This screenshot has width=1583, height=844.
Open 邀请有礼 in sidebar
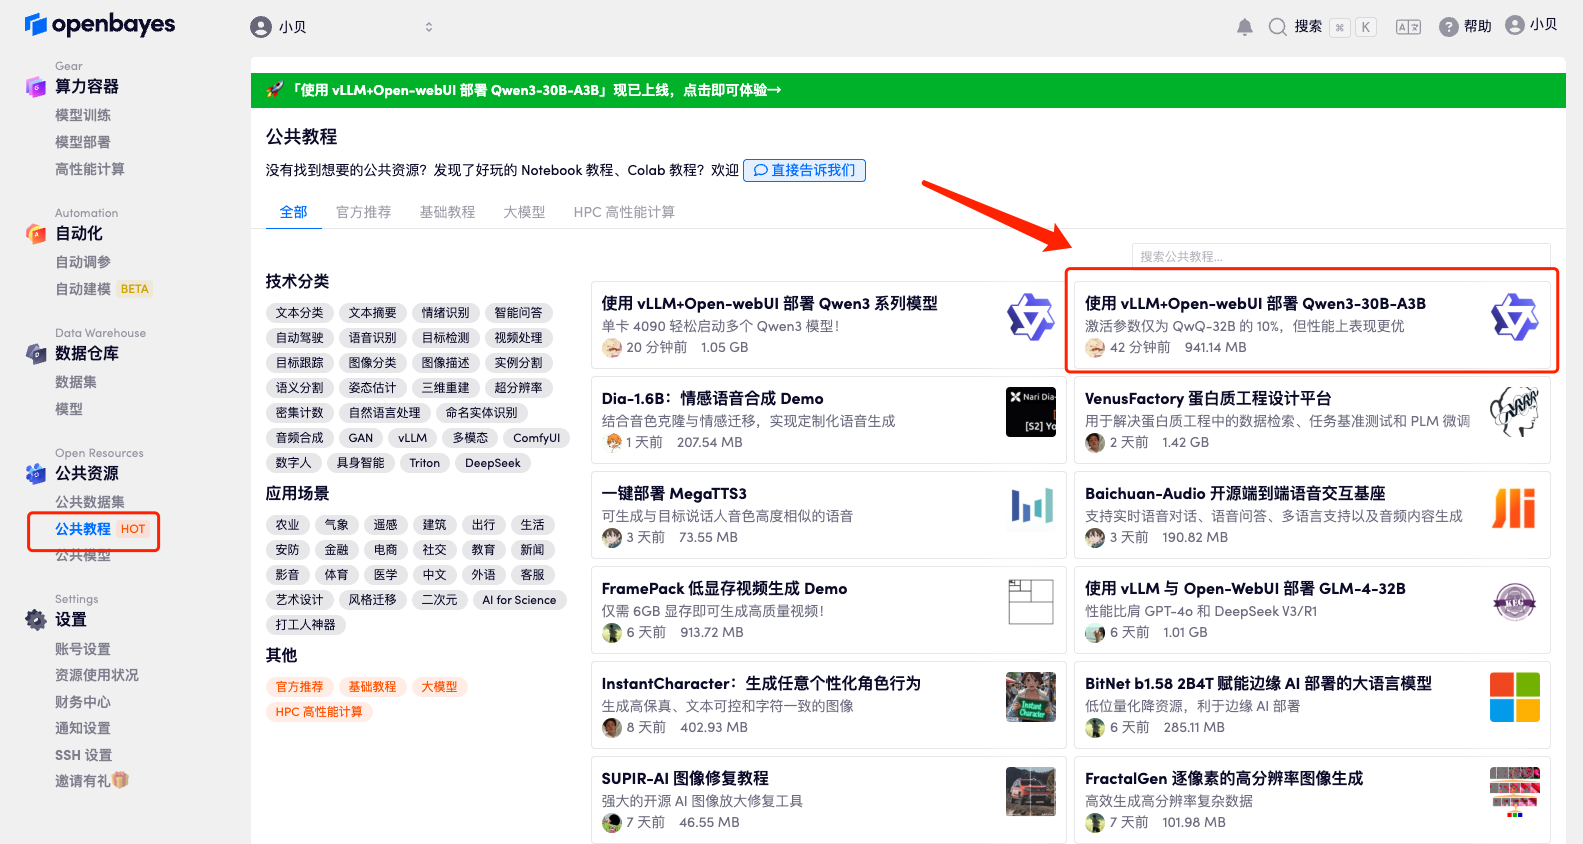91,781
